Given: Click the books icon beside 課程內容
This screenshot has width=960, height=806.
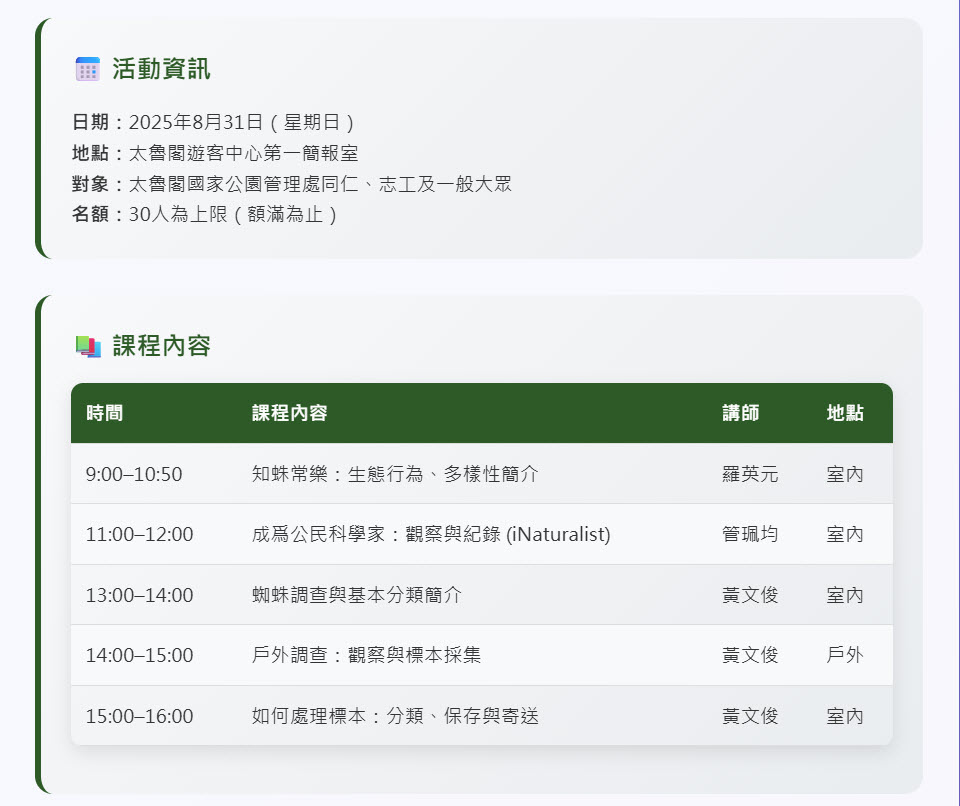Looking at the screenshot, I should pos(86,345).
